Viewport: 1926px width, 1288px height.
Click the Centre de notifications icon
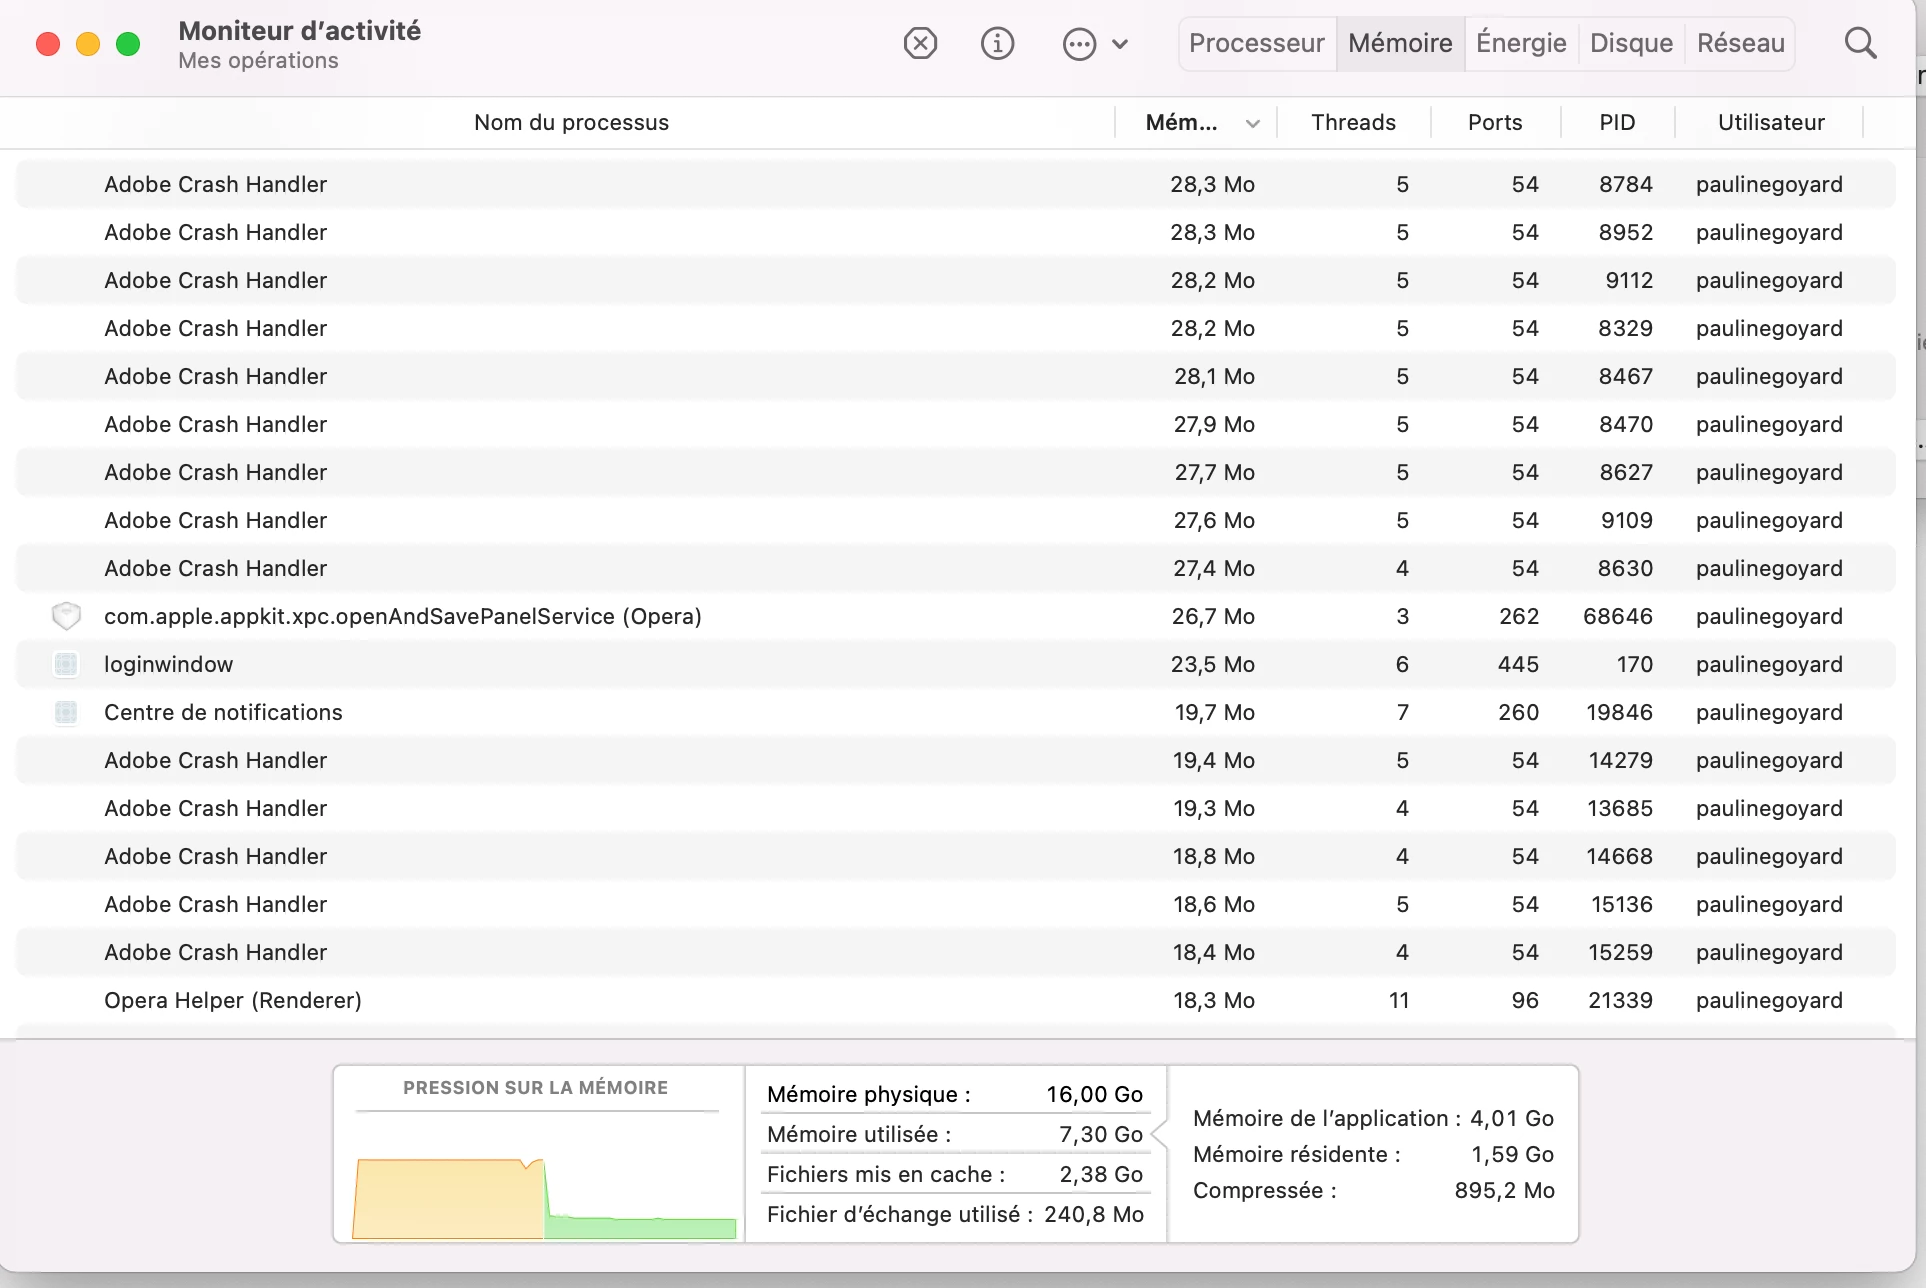(x=66, y=712)
